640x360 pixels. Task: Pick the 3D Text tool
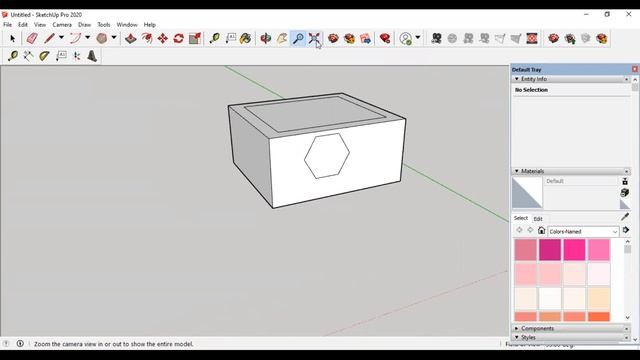tap(92, 56)
